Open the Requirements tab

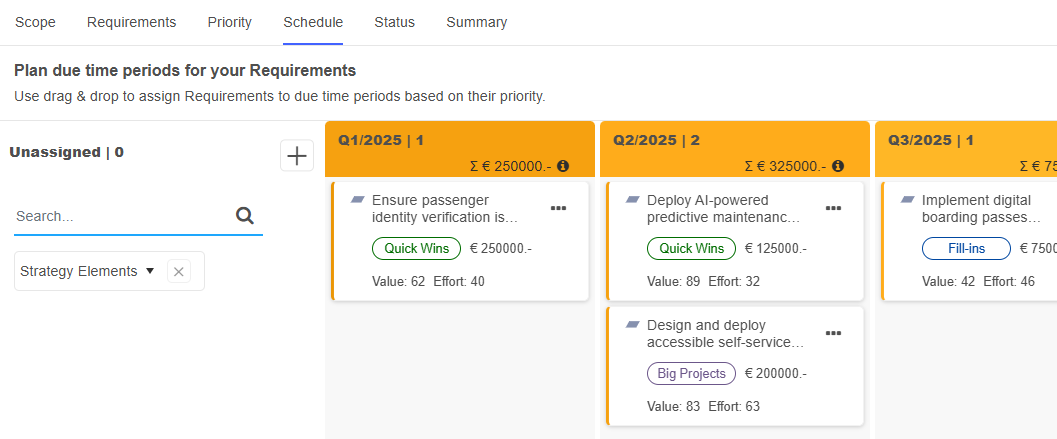click(x=131, y=22)
